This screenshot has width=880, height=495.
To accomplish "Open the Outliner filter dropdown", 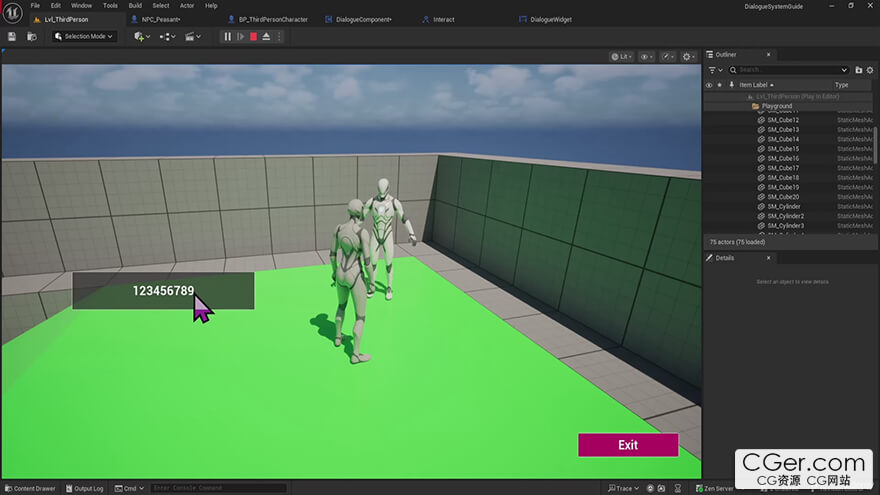I will [x=714, y=70].
